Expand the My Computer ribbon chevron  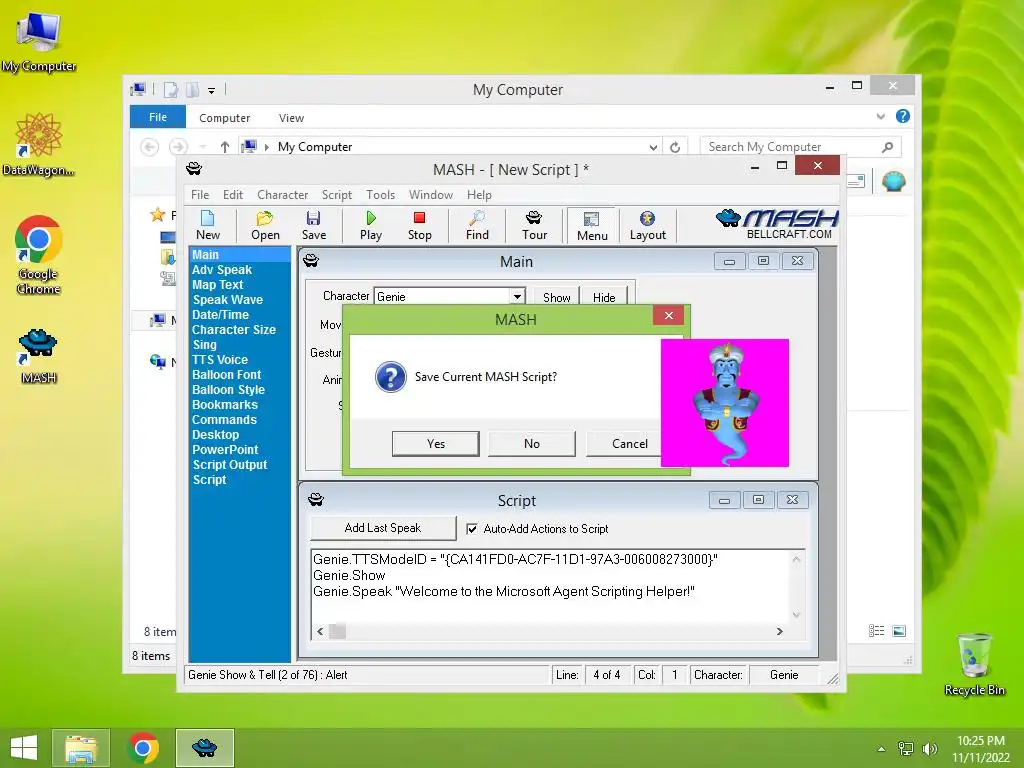click(880, 116)
